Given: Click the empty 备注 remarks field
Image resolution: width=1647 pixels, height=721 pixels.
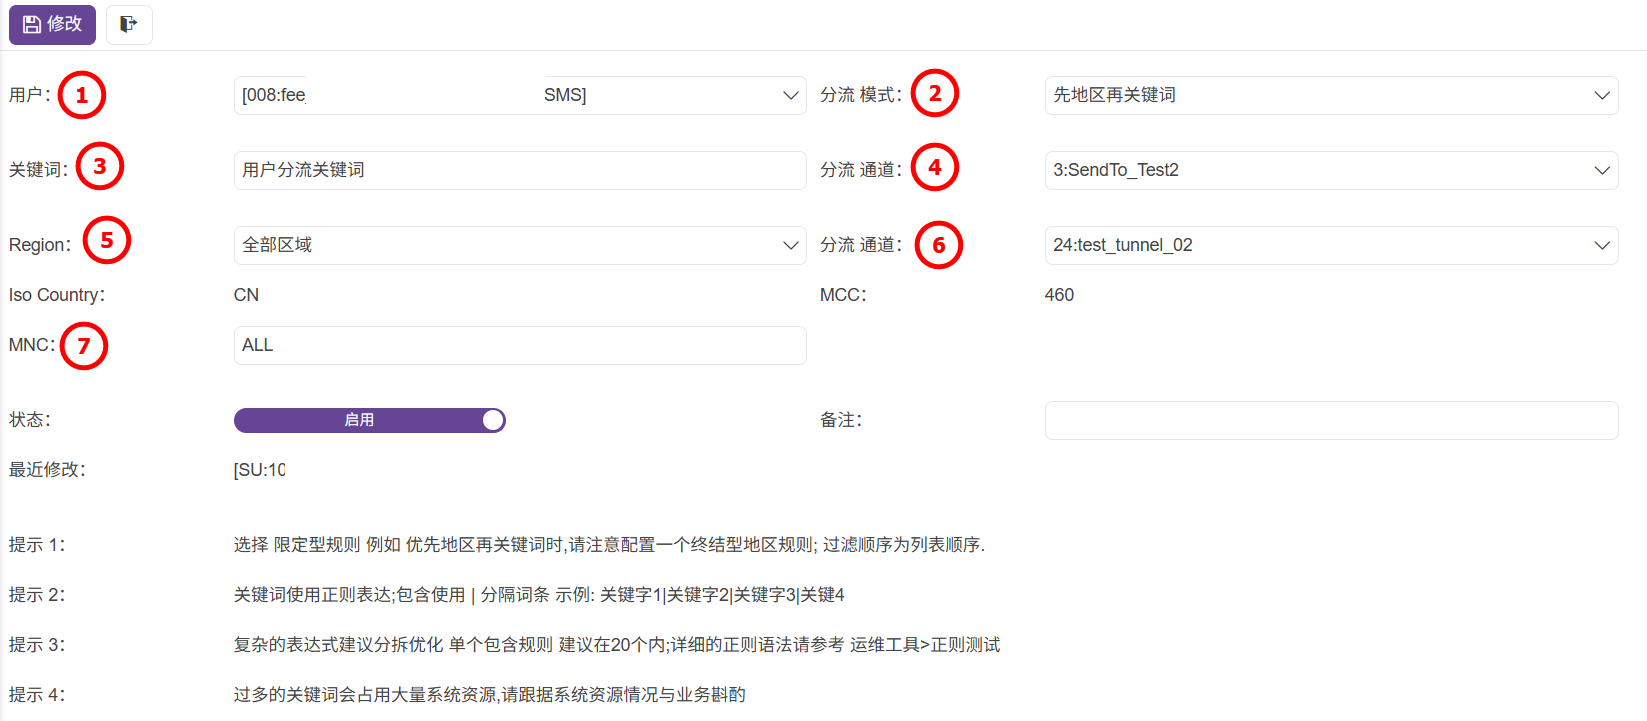Looking at the screenshot, I should click(1330, 420).
